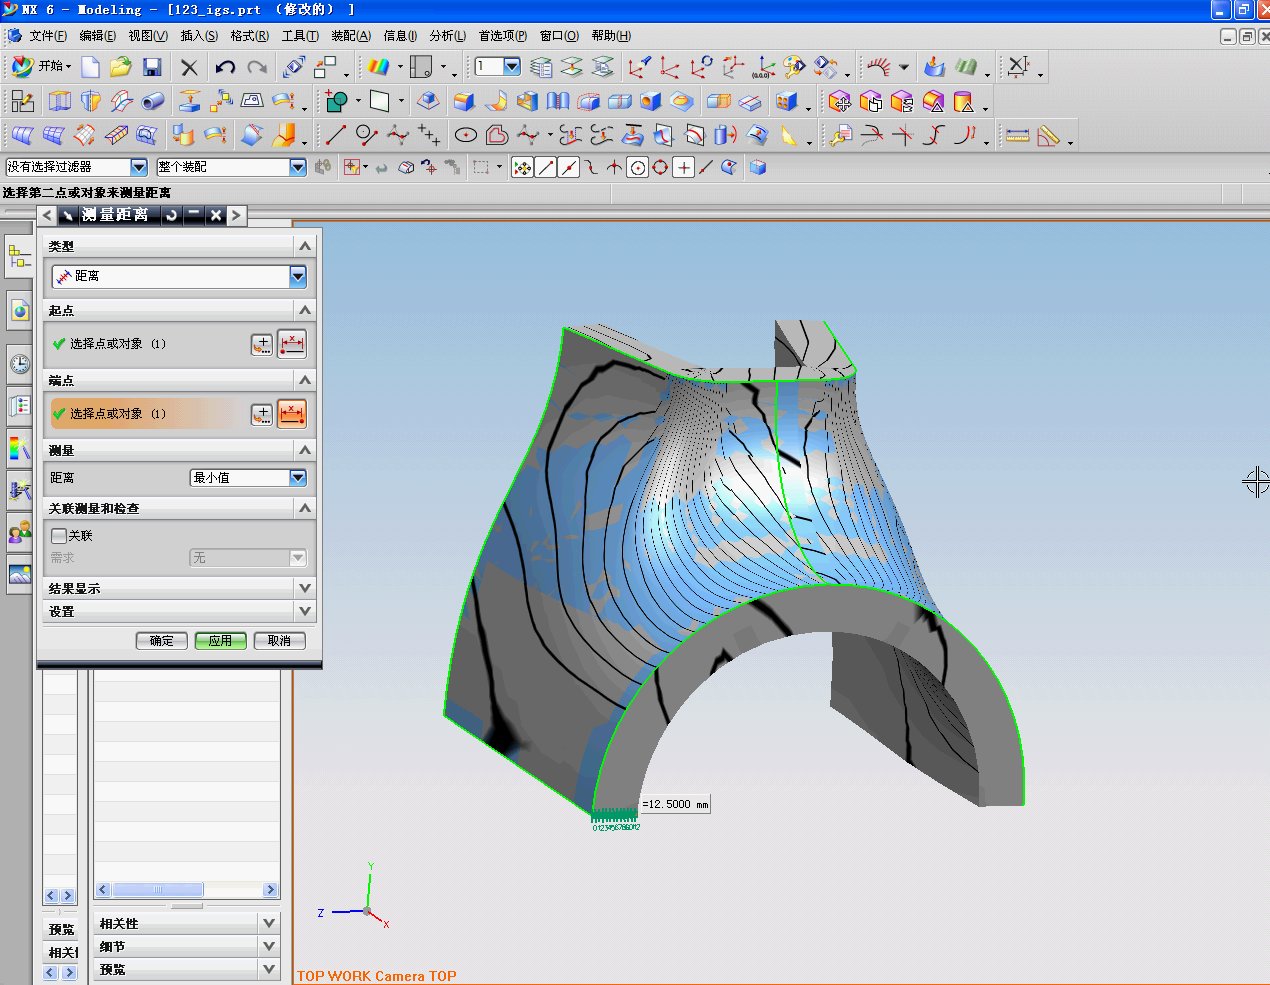Click the end point selection icon
The image size is (1270, 985).
coord(291,414)
